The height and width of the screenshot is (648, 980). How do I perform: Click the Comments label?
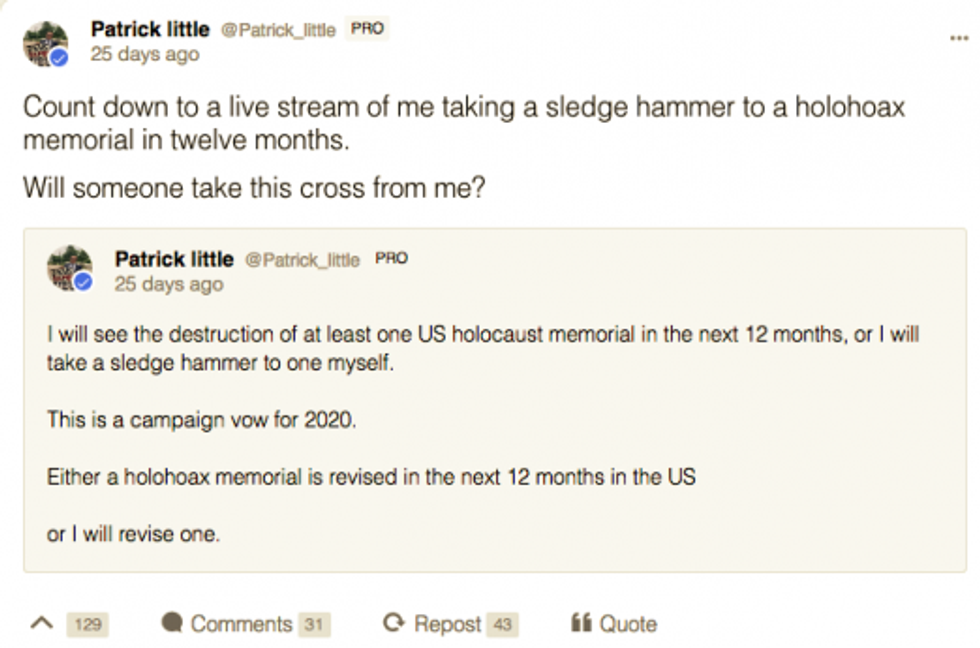[241, 624]
